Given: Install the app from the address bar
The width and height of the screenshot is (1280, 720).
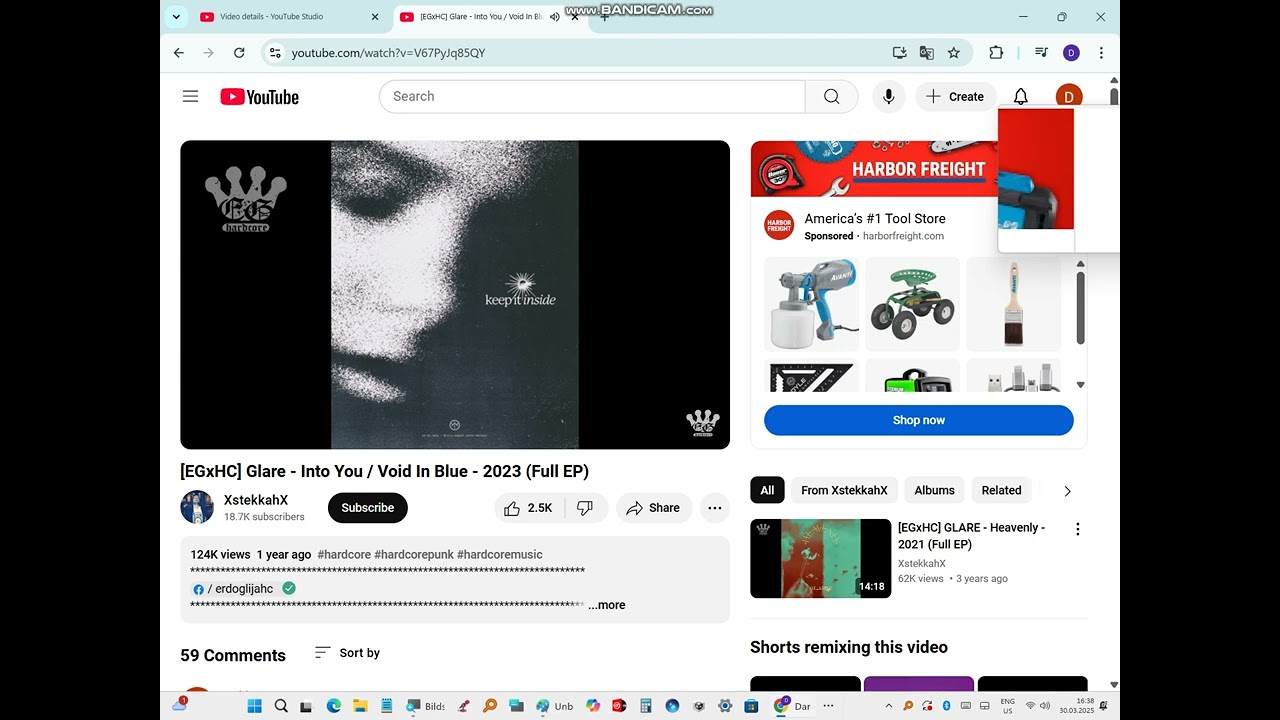Looking at the screenshot, I should click(899, 53).
